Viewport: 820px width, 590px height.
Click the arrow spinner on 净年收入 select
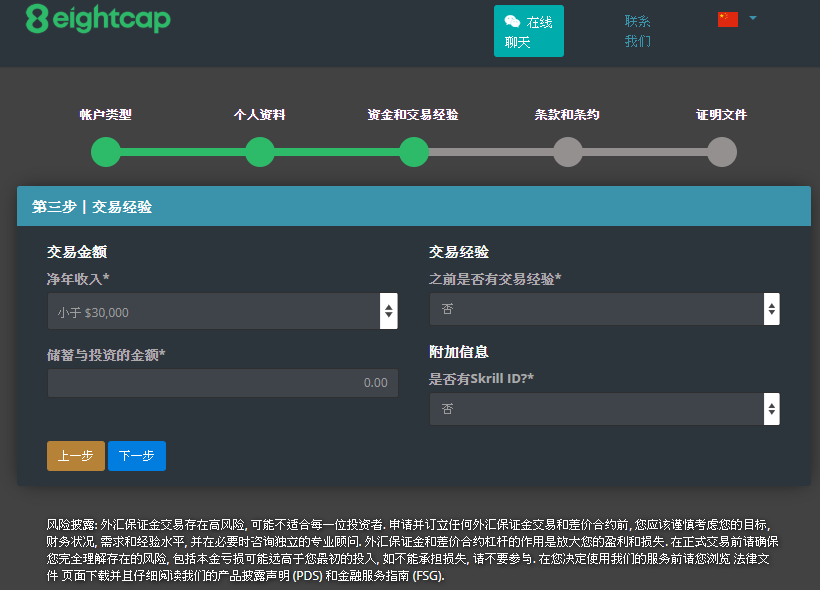click(388, 311)
